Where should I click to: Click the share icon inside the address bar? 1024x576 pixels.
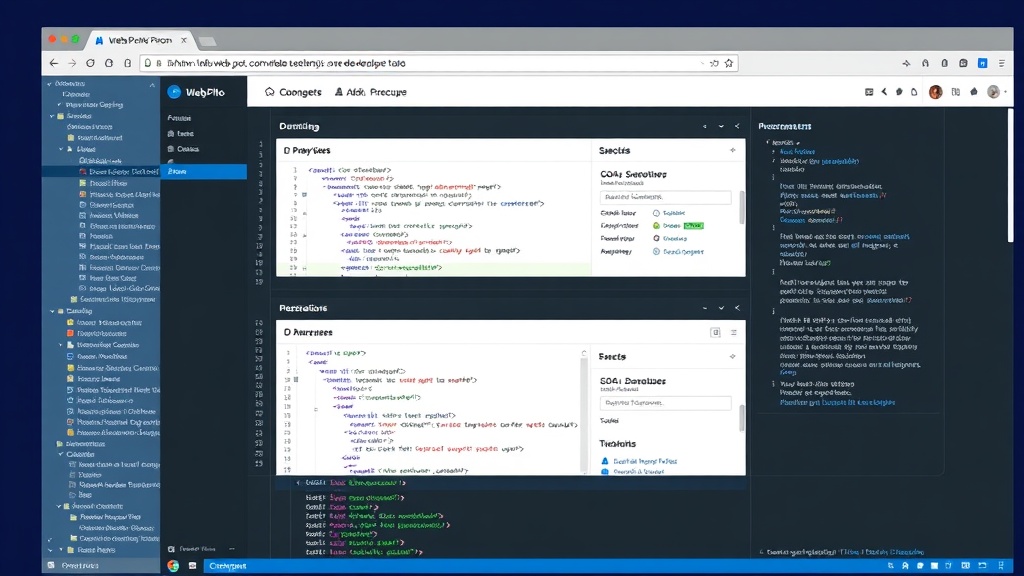click(714, 63)
